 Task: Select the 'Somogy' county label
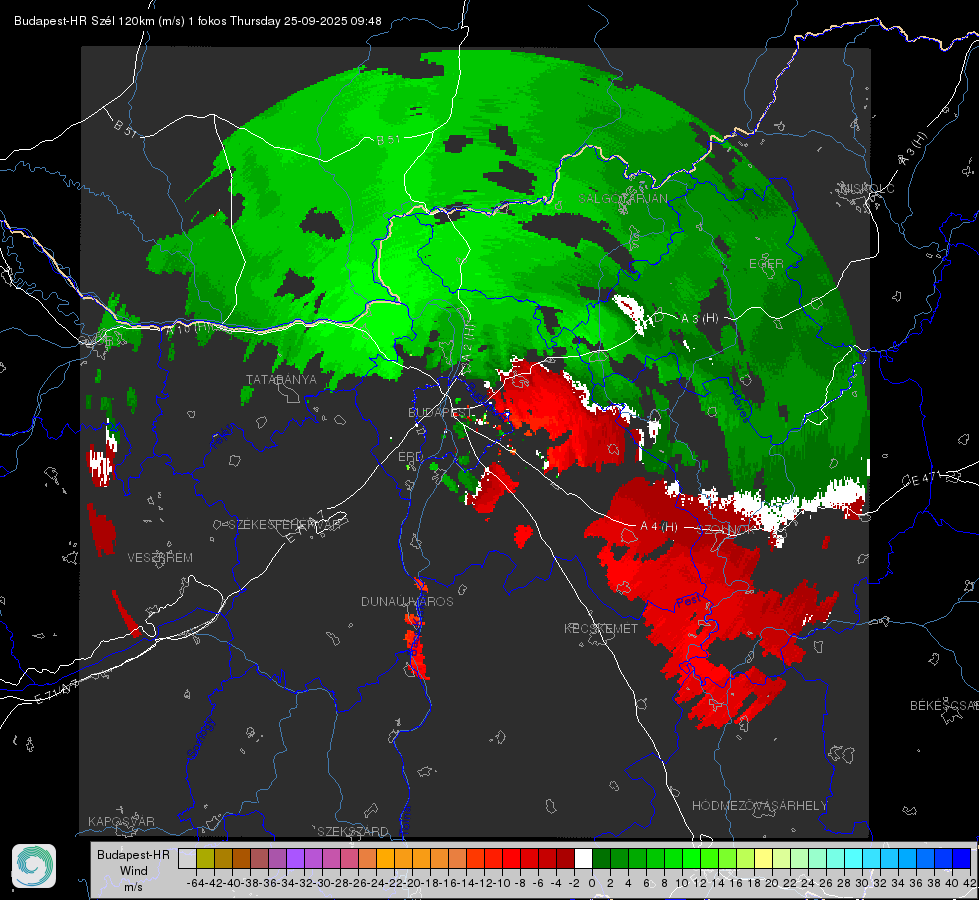click(200, 738)
